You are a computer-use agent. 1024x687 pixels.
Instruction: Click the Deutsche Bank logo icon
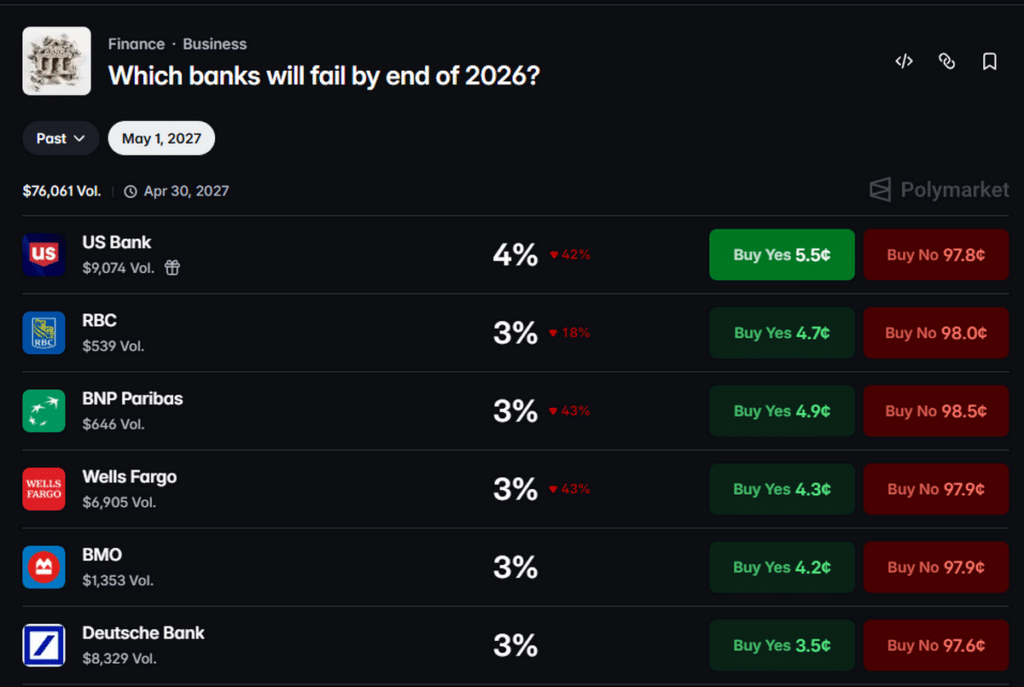point(44,645)
